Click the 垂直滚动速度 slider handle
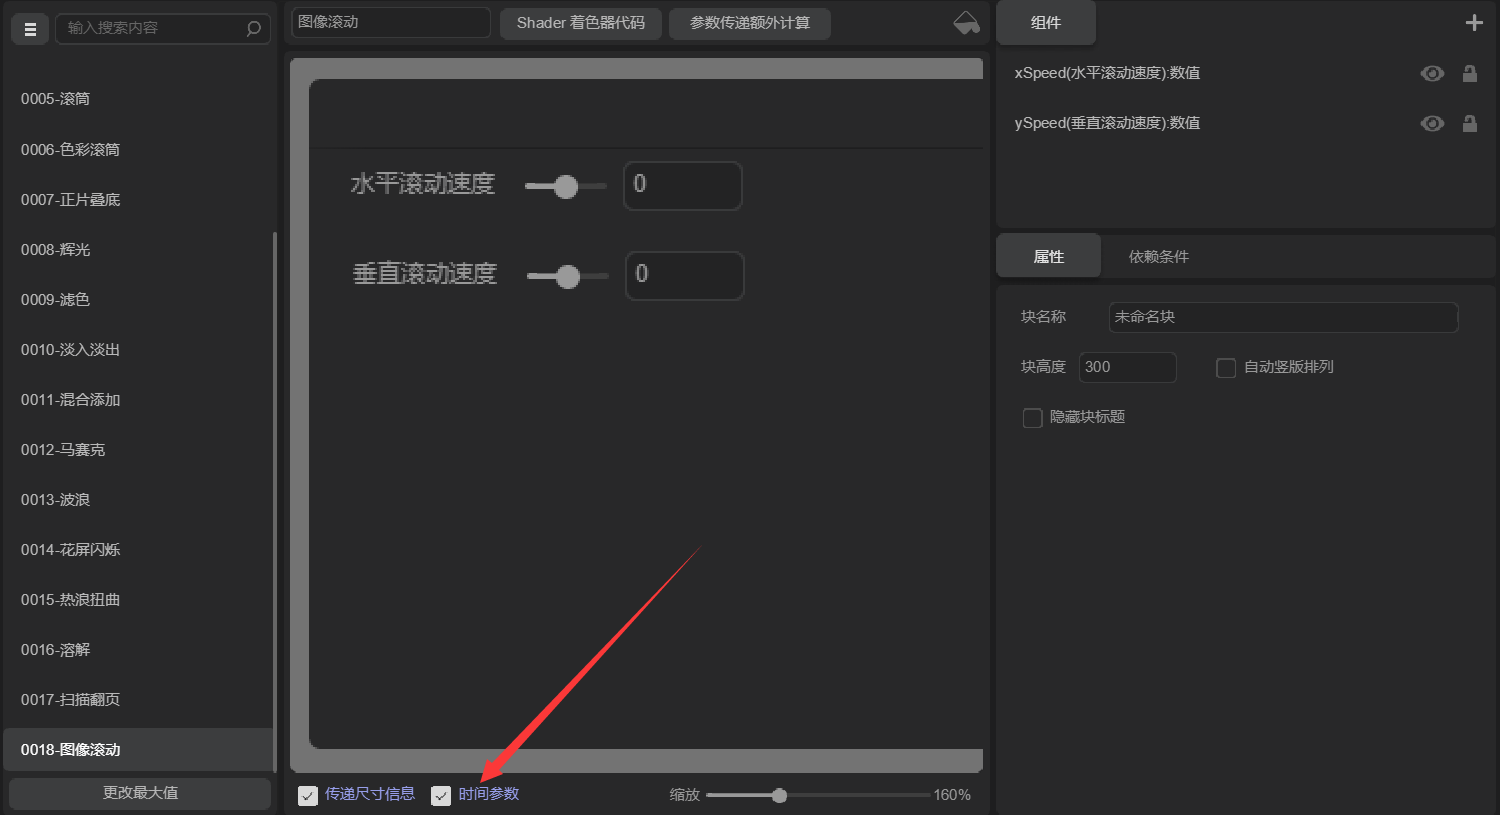This screenshot has width=1500, height=815. [568, 277]
